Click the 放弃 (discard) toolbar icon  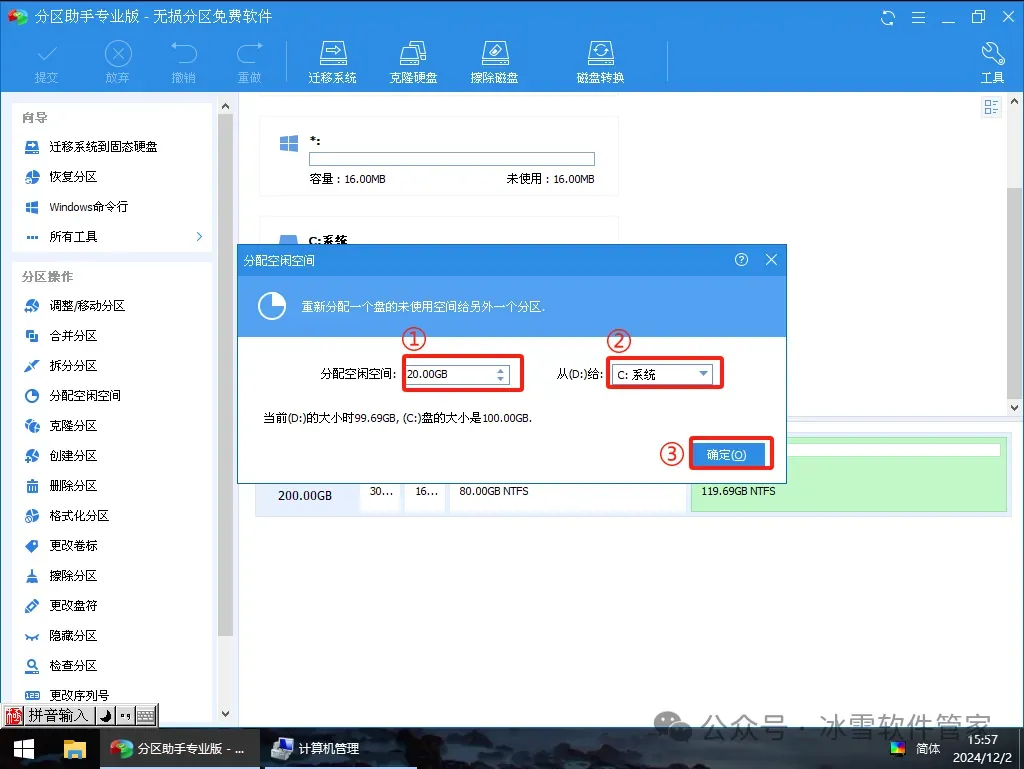(118, 63)
